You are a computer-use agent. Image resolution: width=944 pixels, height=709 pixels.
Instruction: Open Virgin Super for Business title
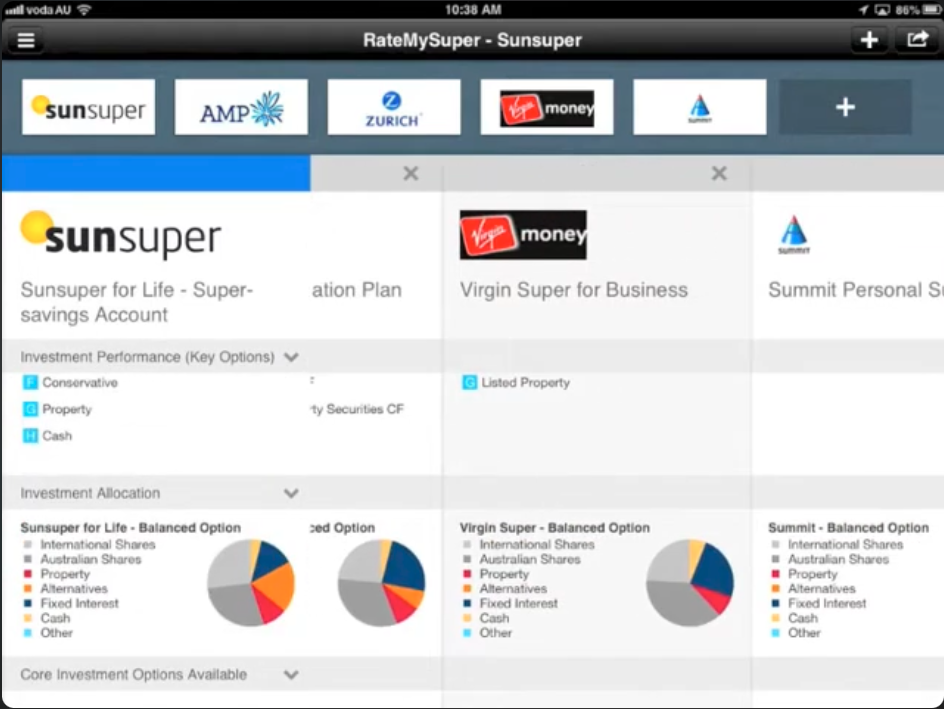pyautogui.click(x=574, y=290)
